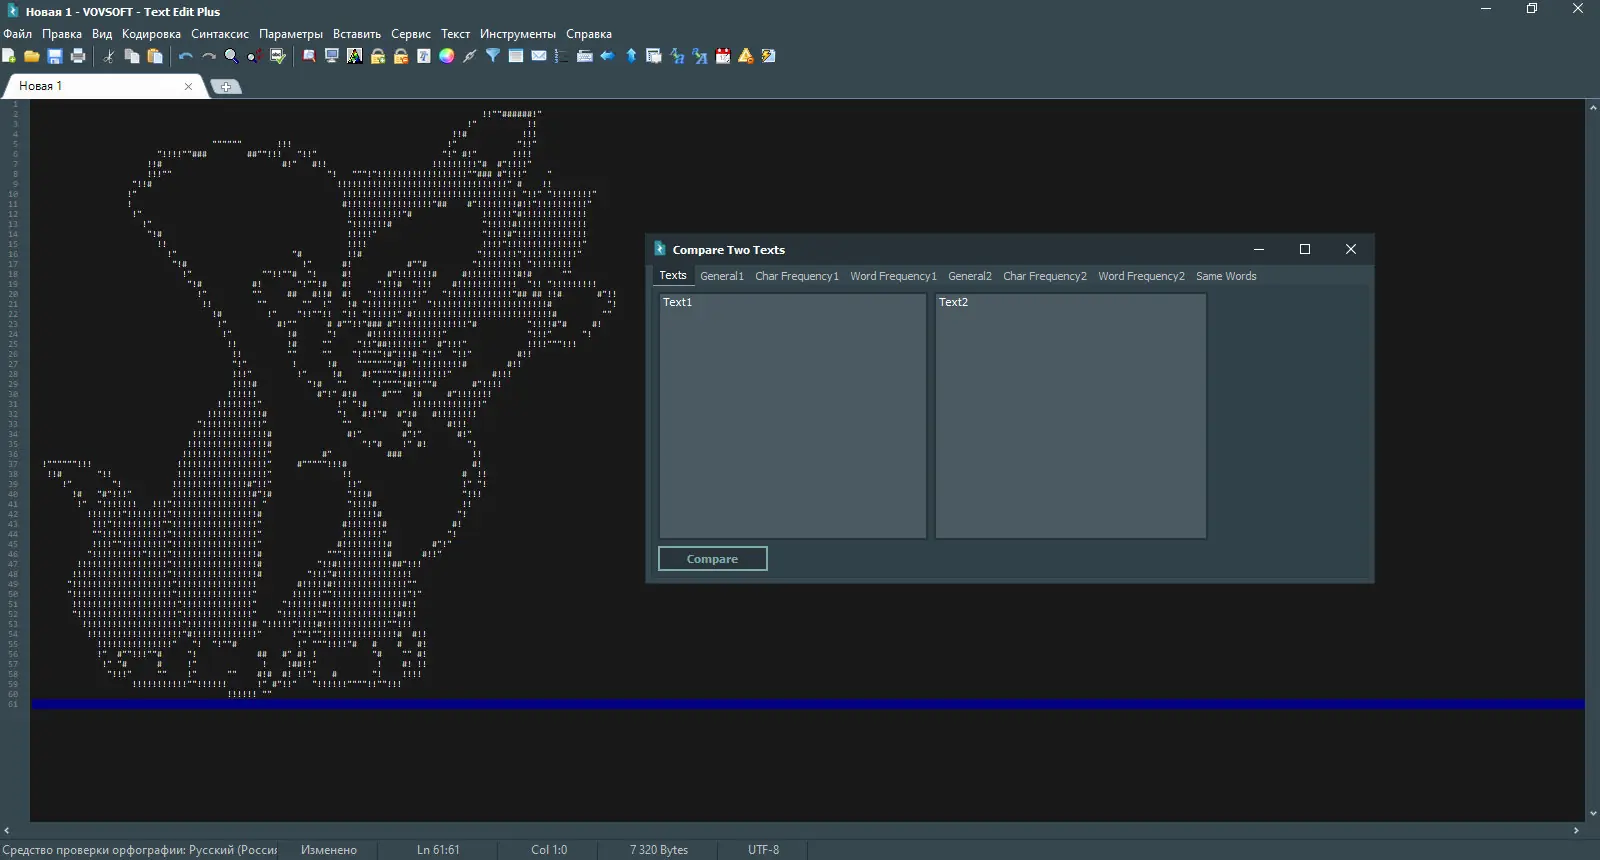
Task: Switch to the Char Frequency2 tab
Action: [x=1045, y=276]
